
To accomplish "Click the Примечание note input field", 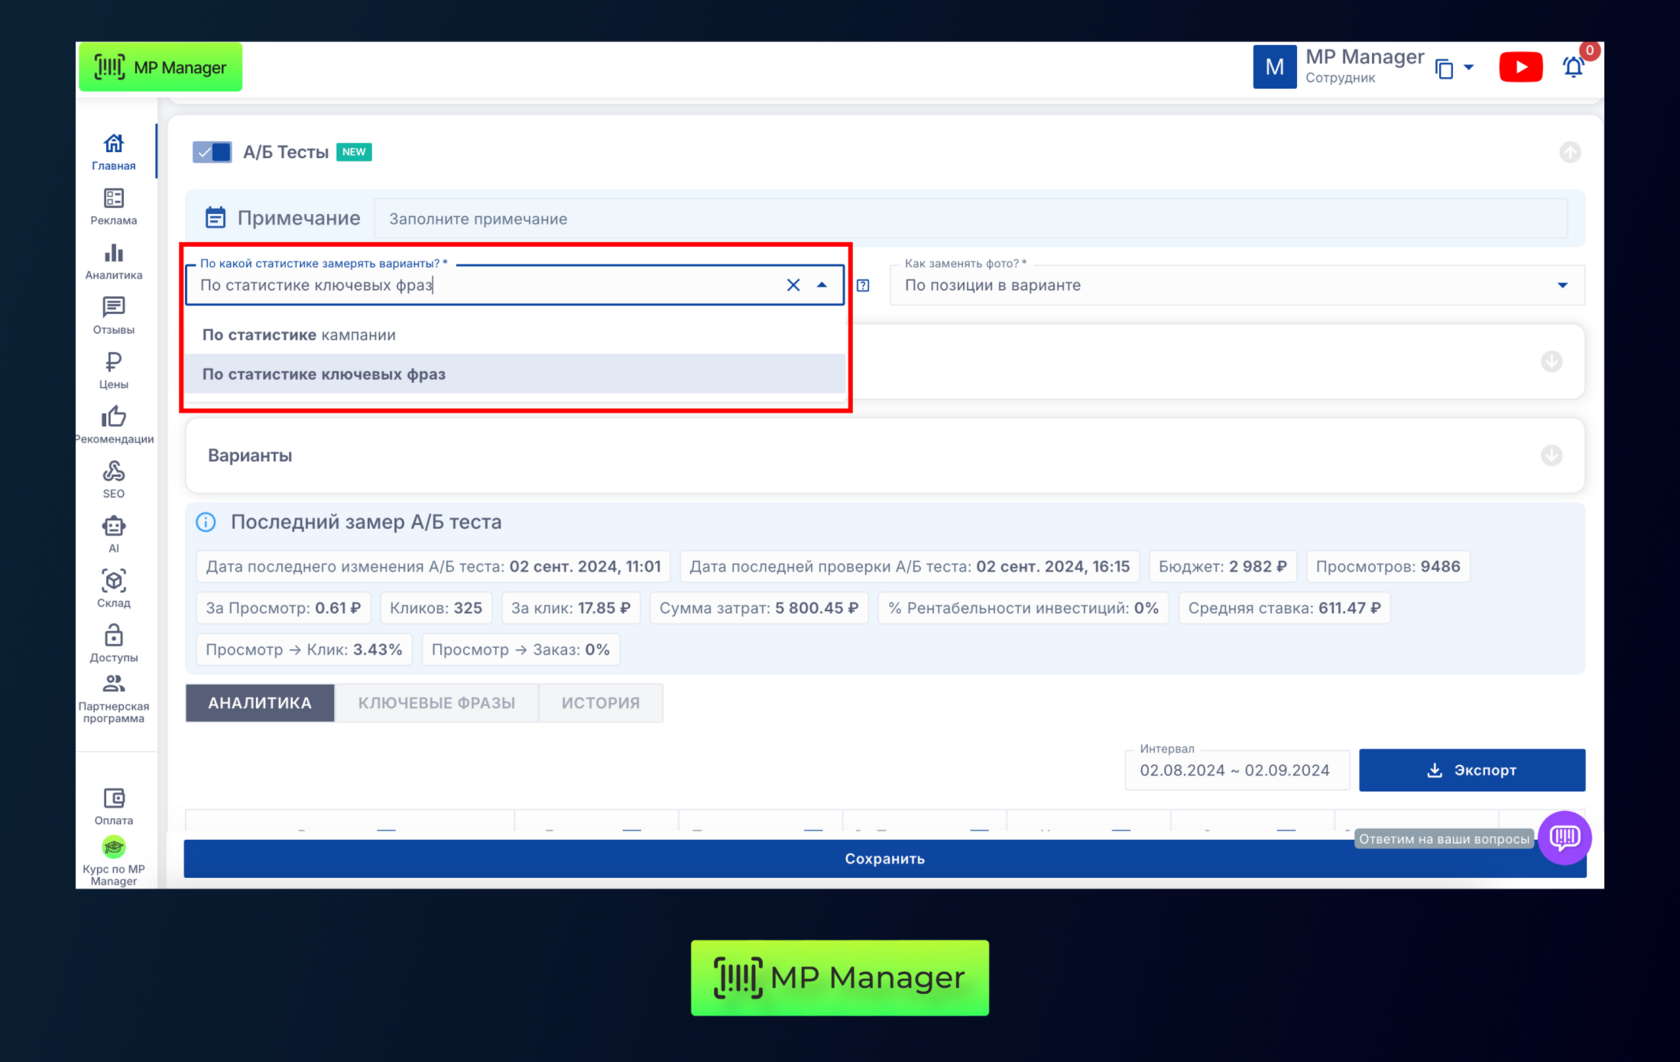I will (x=970, y=219).
